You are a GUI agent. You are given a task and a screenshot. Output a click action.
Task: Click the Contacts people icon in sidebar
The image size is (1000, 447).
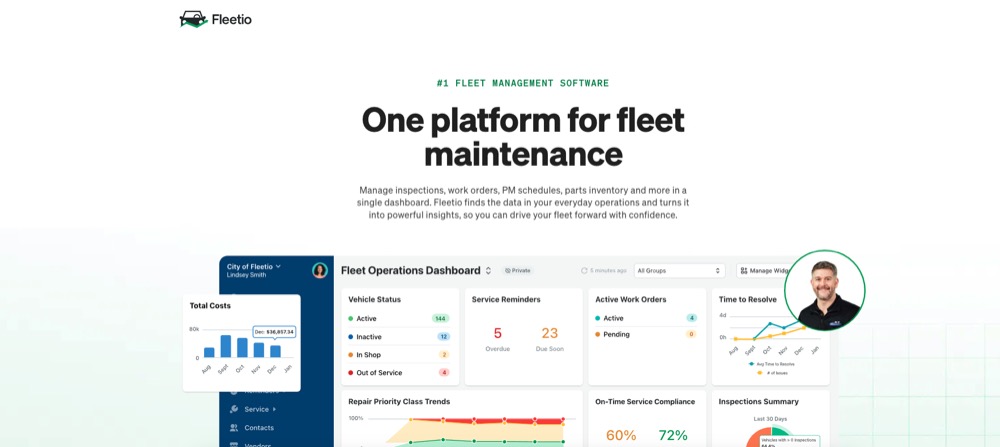pos(234,427)
